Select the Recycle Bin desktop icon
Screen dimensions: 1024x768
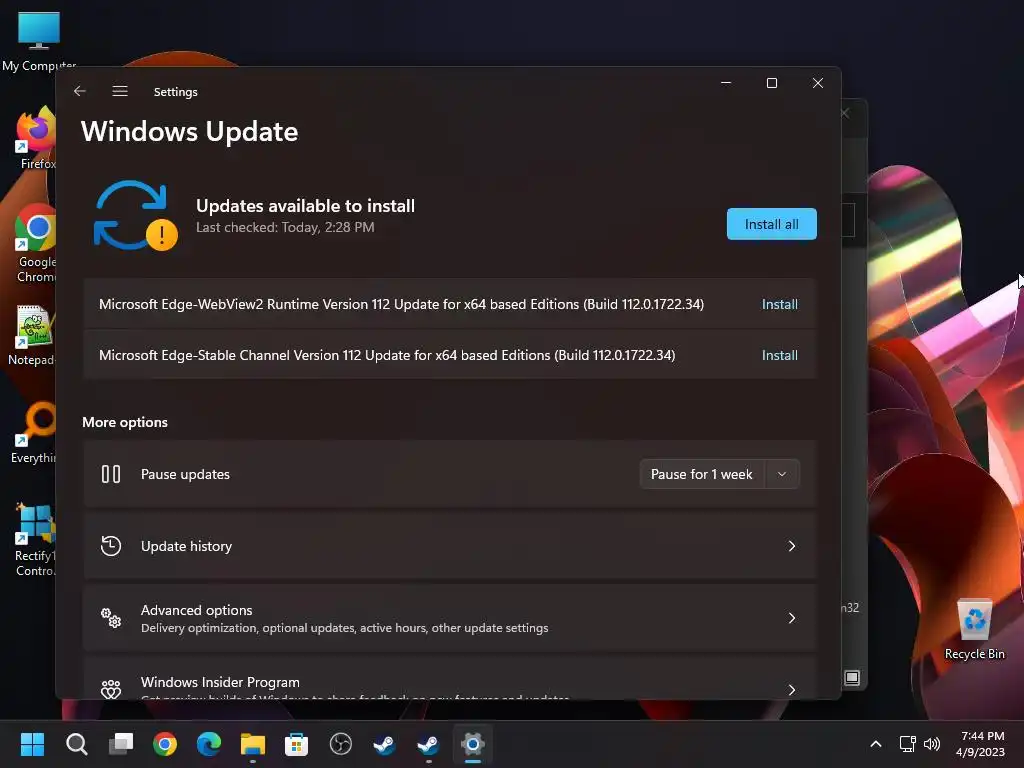974,630
